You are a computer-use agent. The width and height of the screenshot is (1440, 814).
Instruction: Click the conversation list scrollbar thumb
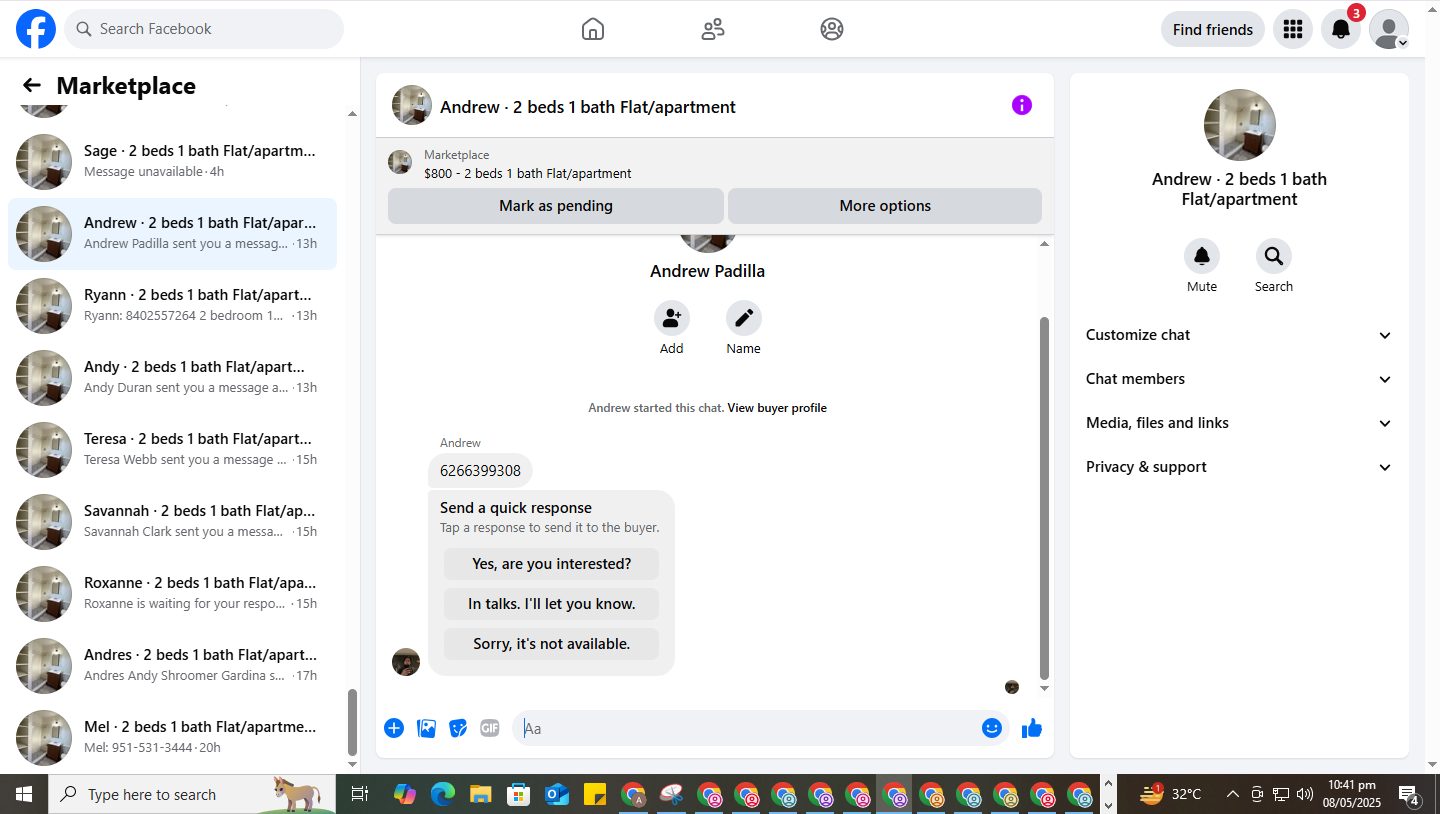click(351, 723)
